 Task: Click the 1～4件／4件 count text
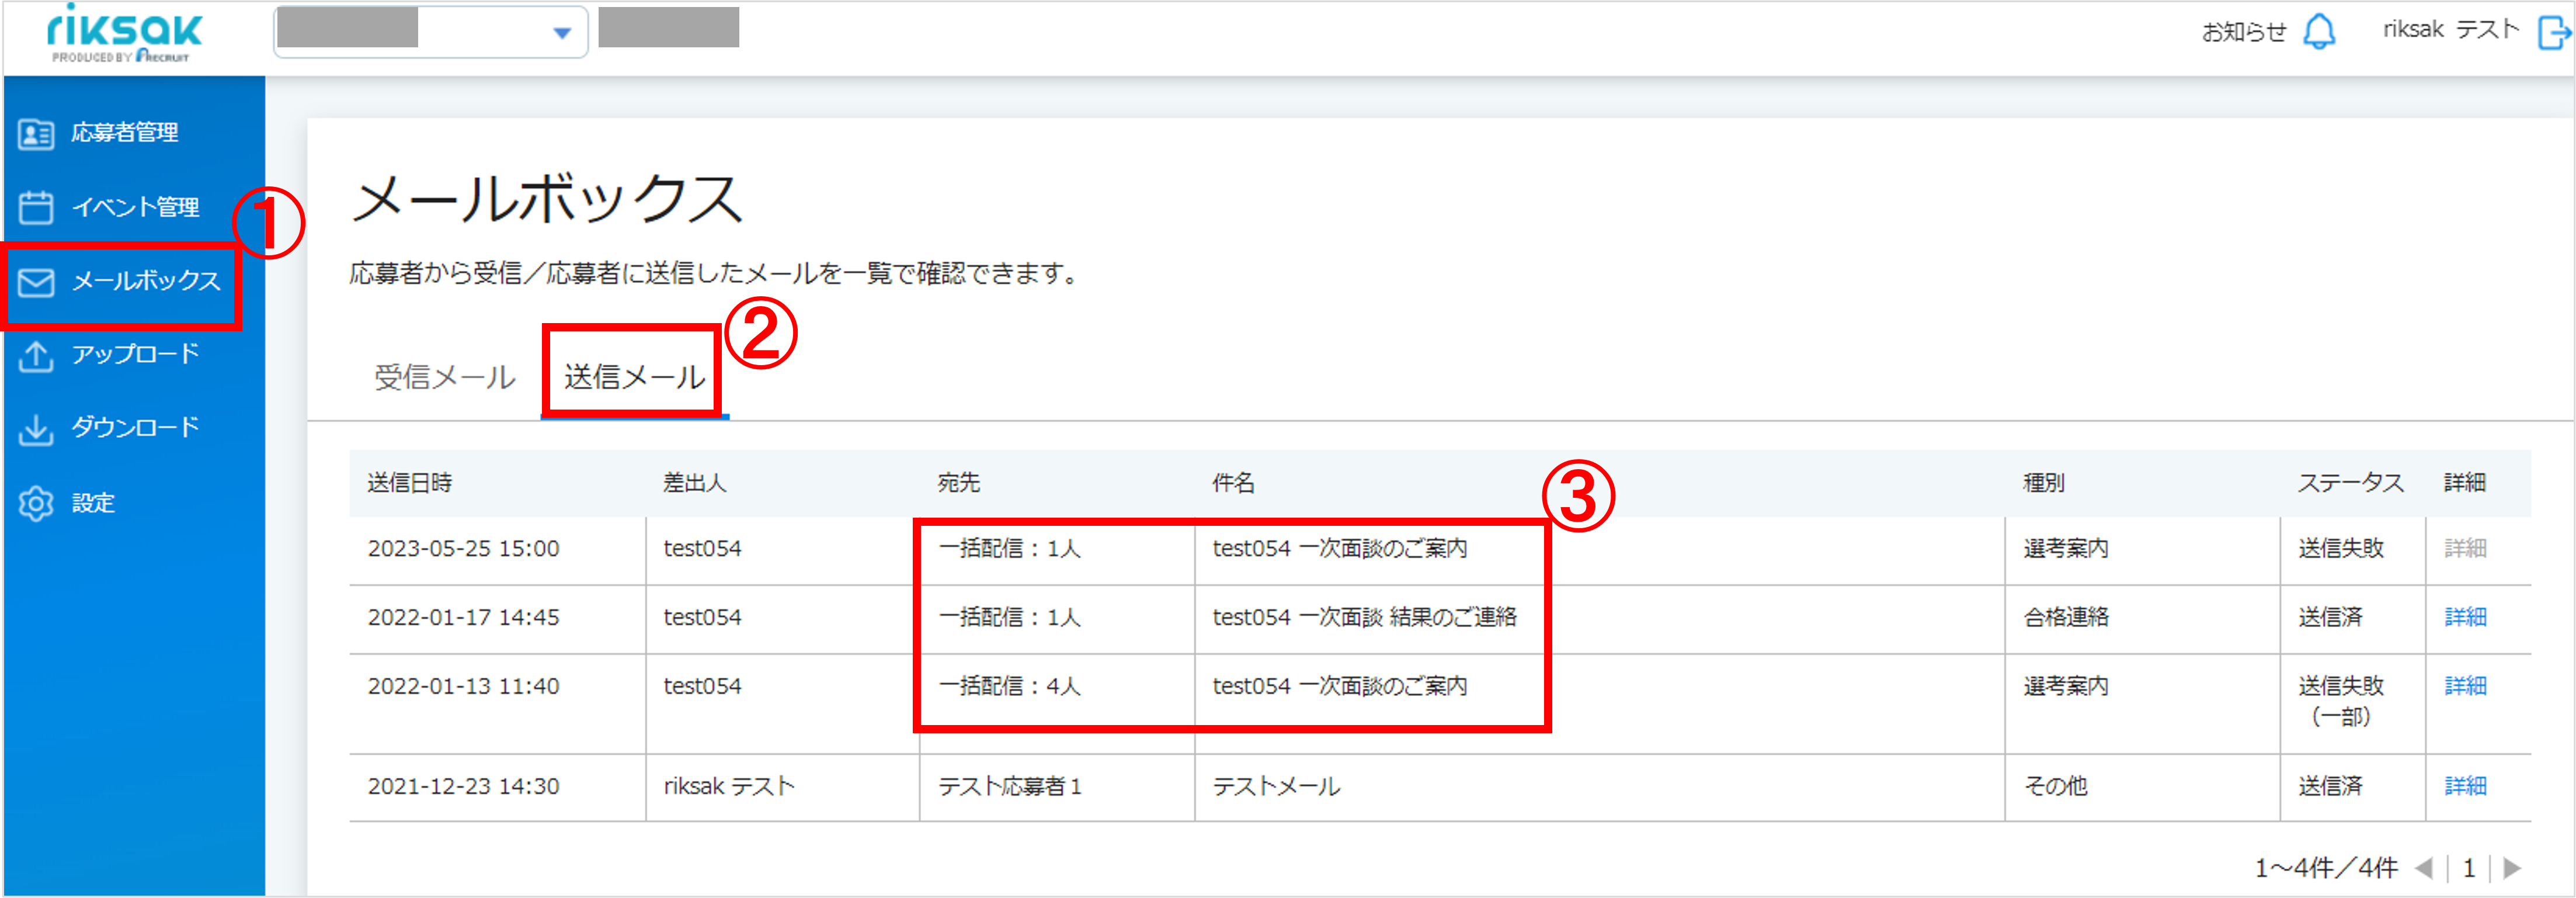(x=2326, y=868)
